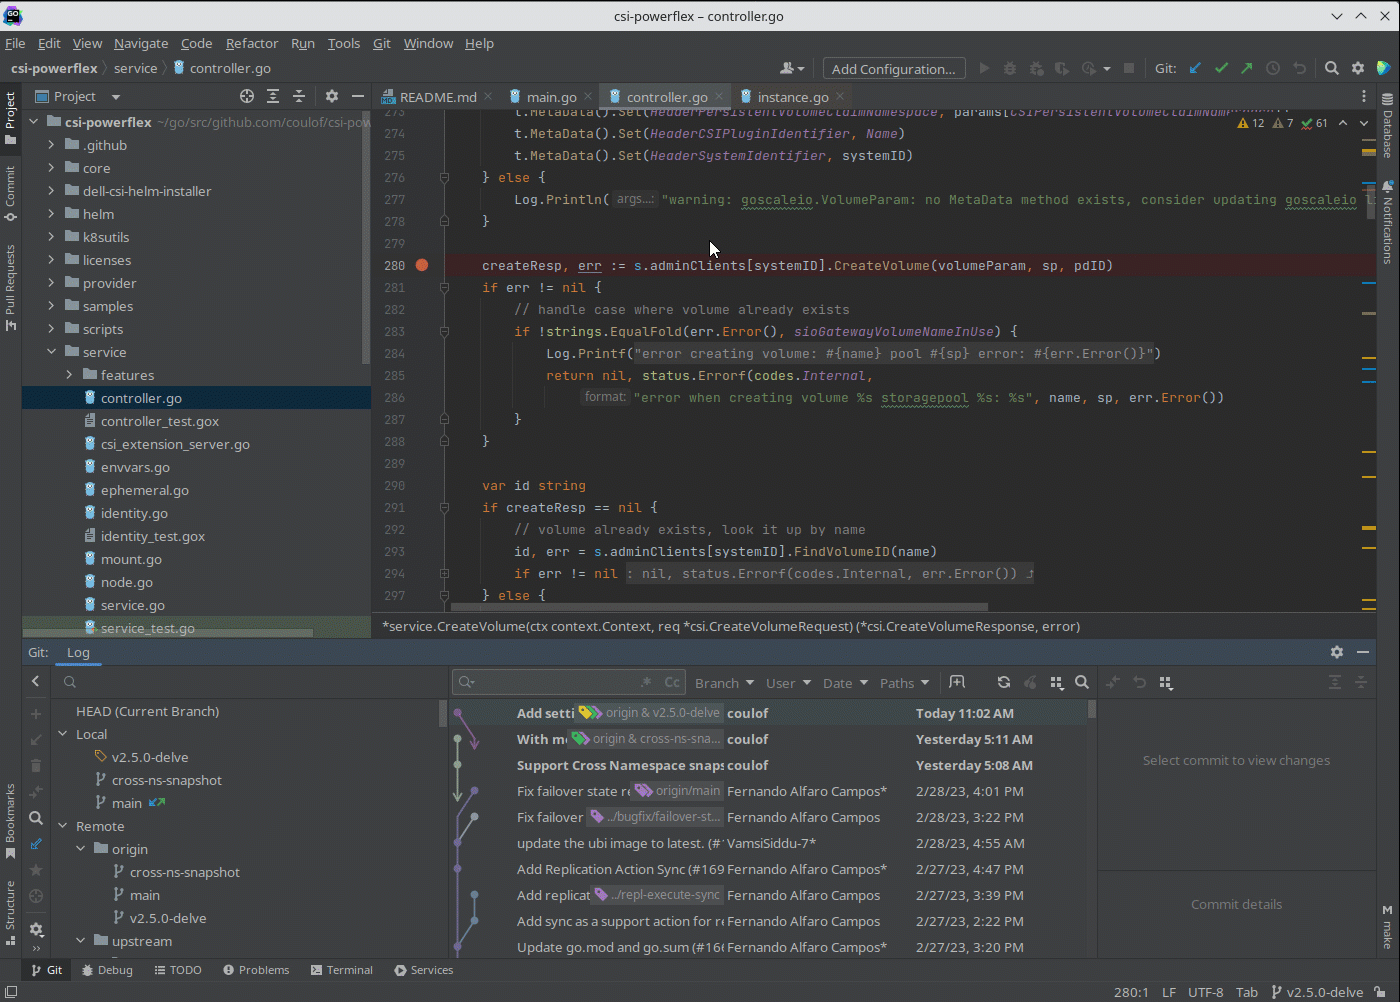This screenshot has width=1400, height=1002.
Task: Open IDE Settings via the gear icon
Action: coord(1357,68)
